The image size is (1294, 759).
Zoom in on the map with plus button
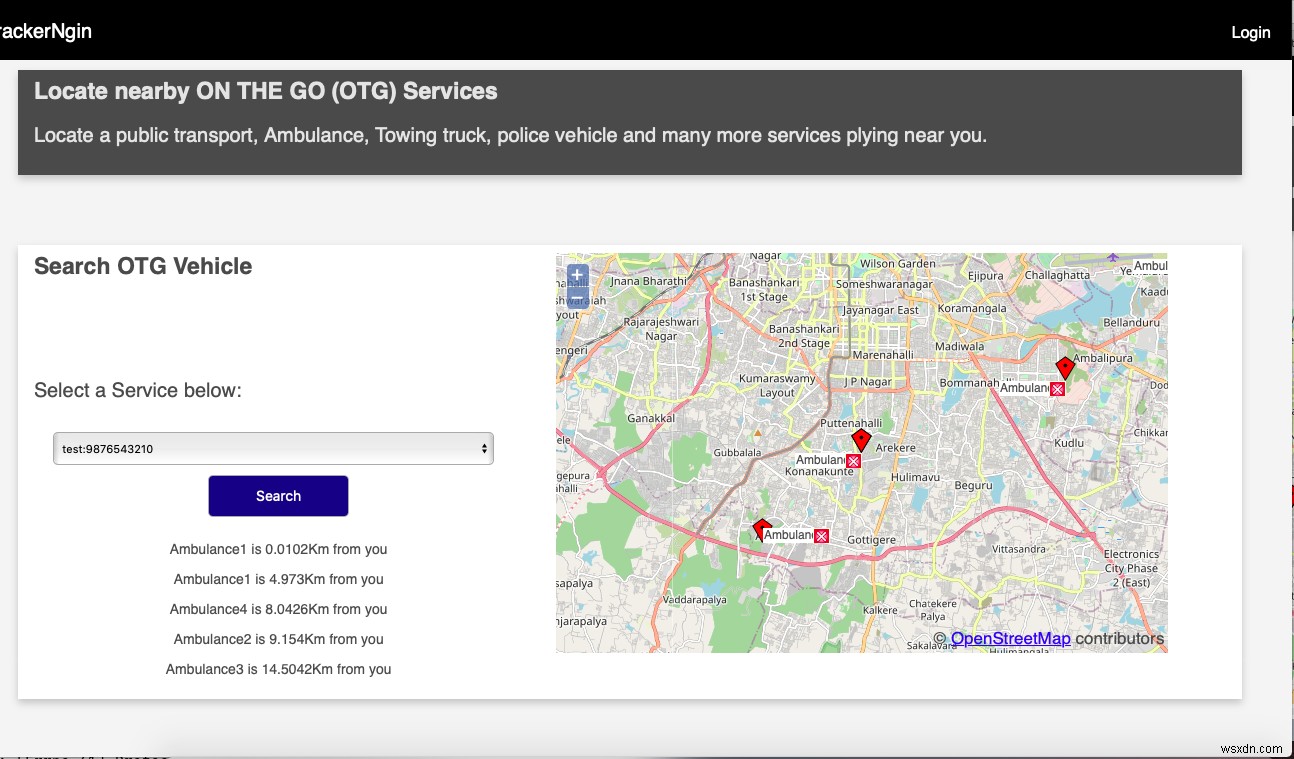tap(577, 275)
